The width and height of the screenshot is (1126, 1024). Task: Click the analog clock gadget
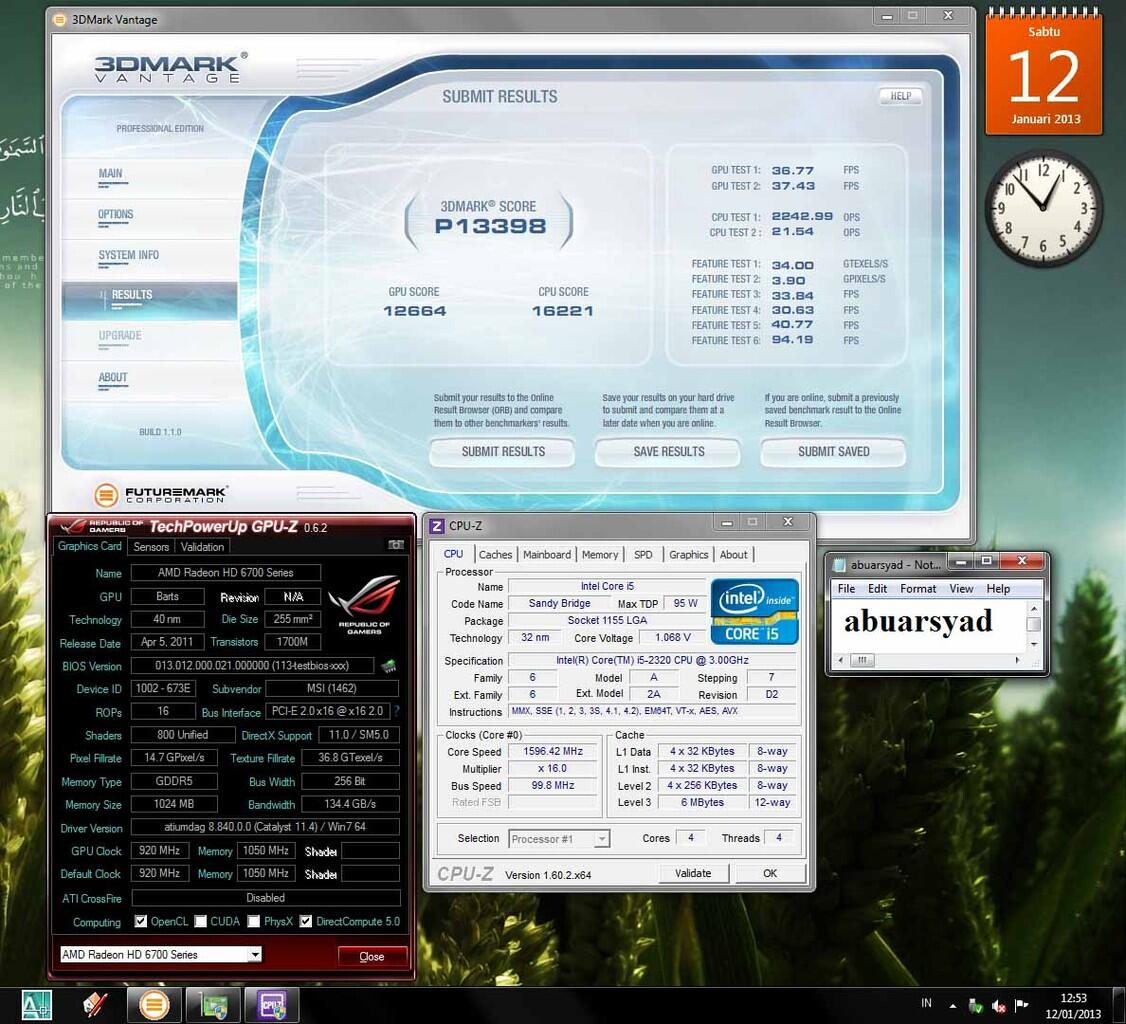click(x=1043, y=208)
